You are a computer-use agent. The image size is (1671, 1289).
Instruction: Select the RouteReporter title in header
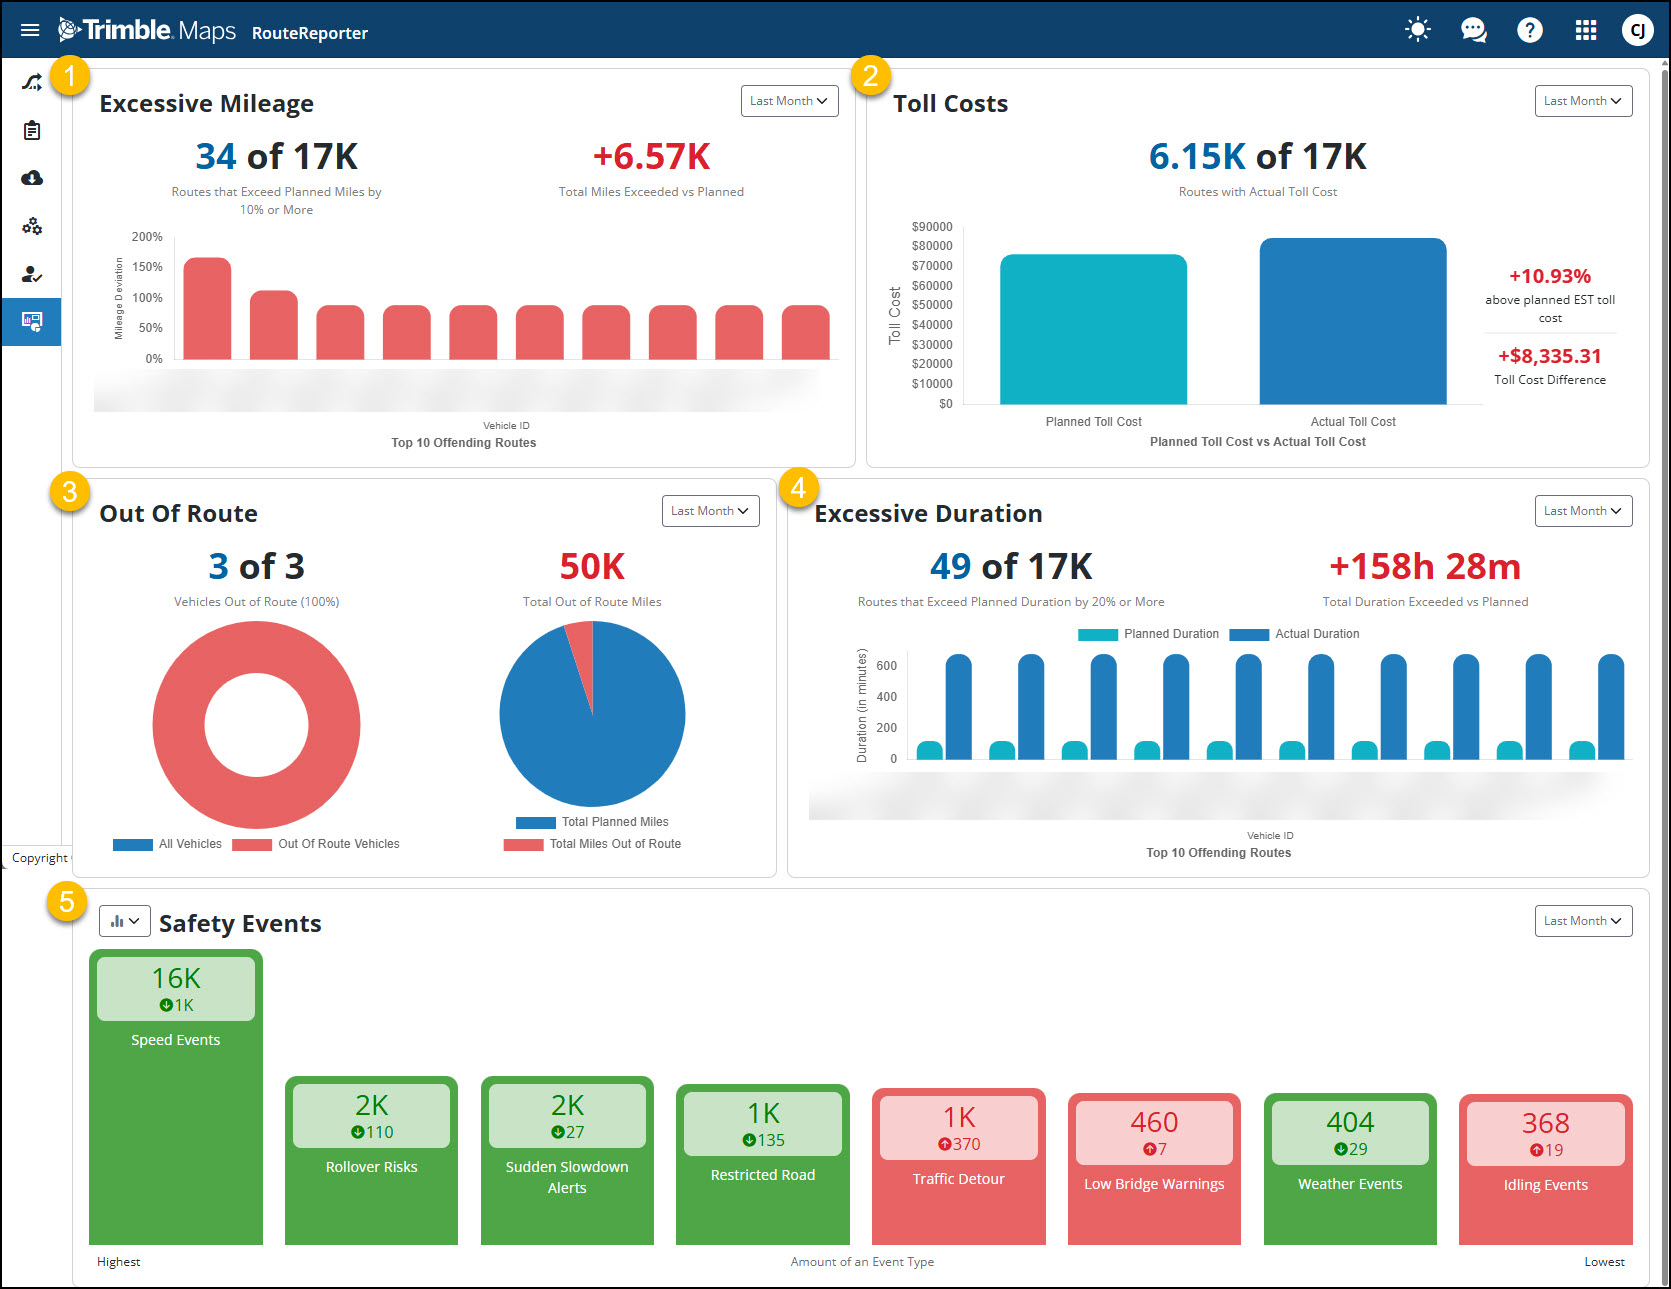click(x=310, y=32)
